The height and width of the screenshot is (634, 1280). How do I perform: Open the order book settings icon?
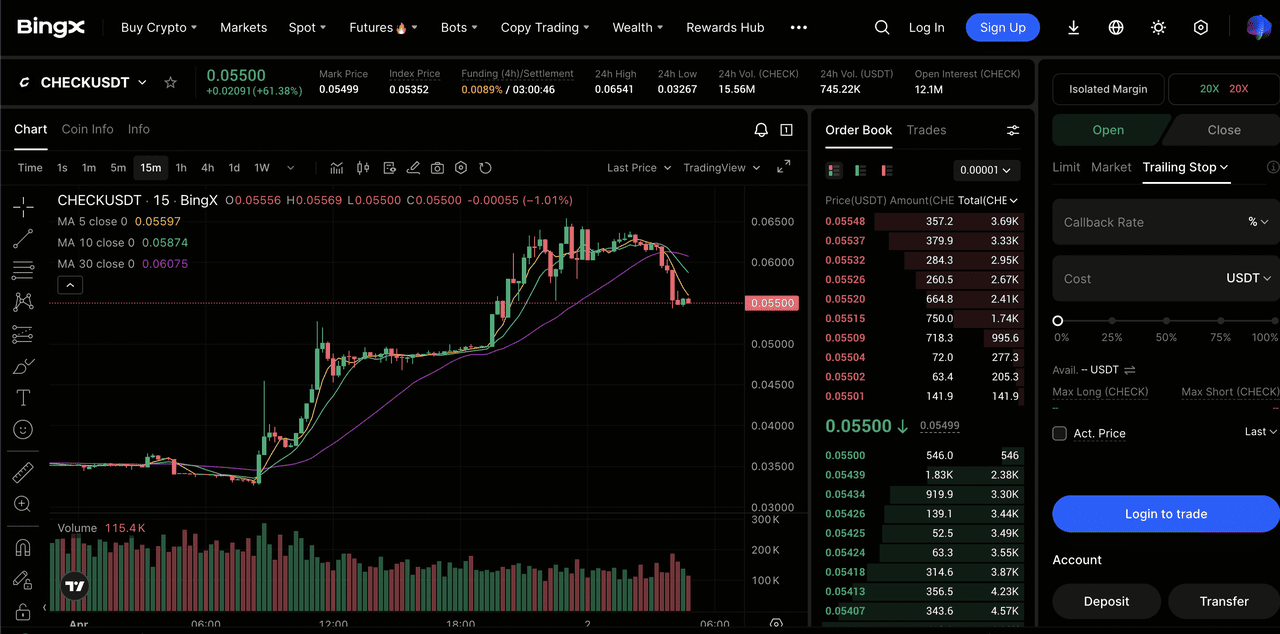click(x=1013, y=130)
